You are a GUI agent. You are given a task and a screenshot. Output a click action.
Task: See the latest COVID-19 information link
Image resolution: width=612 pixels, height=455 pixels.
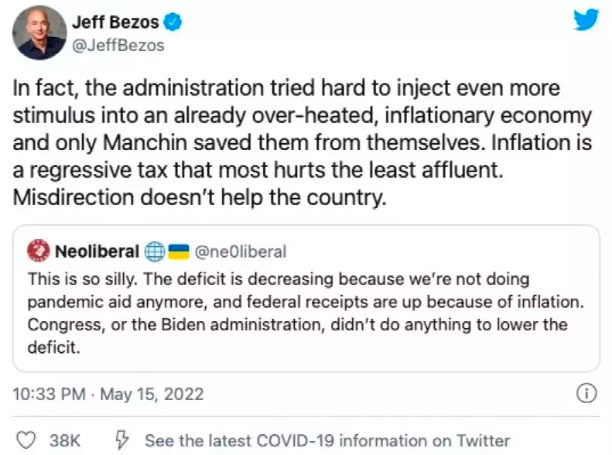coord(327,440)
